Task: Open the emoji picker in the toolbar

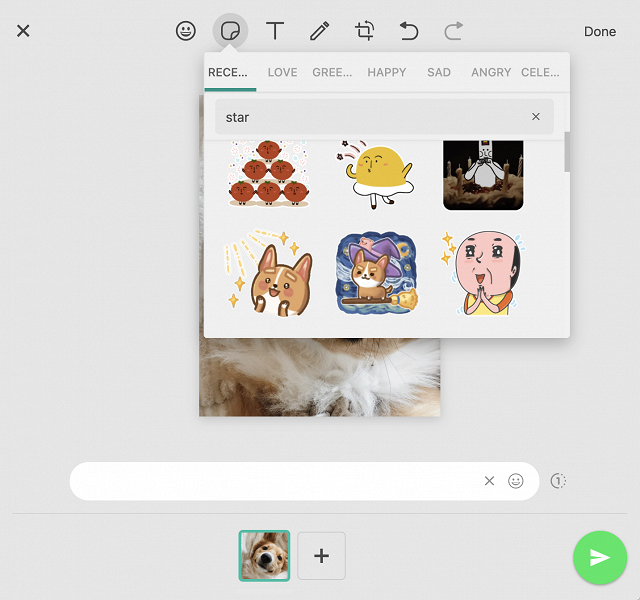Action: pyautogui.click(x=186, y=31)
